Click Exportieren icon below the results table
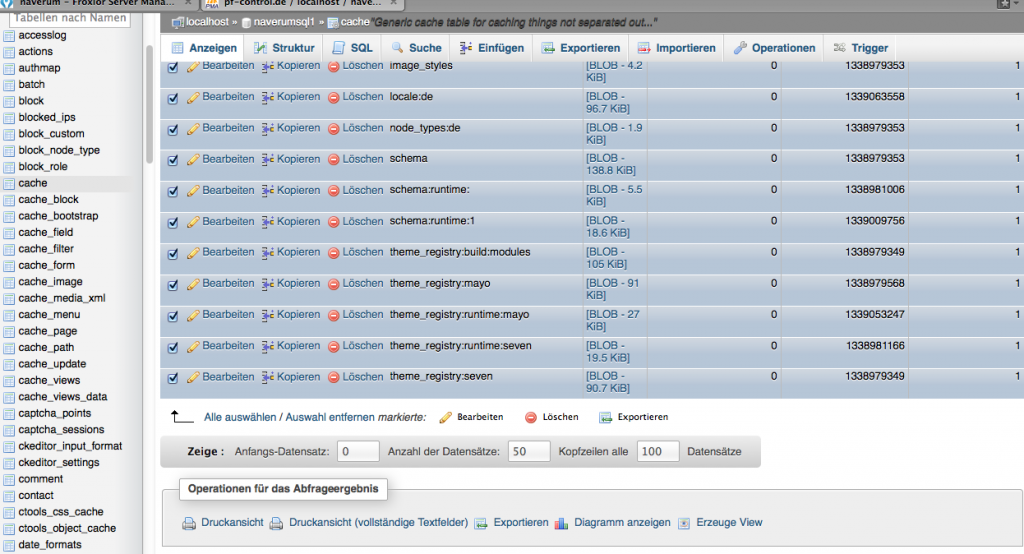Image resolution: width=1024 pixels, height=554 pixels. pos(605,417)
